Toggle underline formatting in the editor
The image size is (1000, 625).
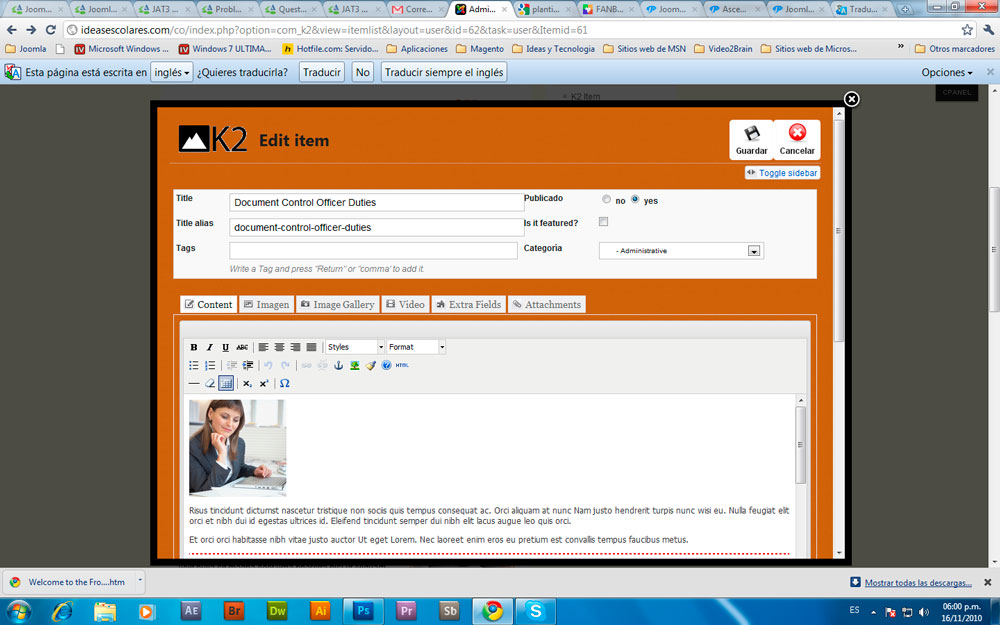225,347
